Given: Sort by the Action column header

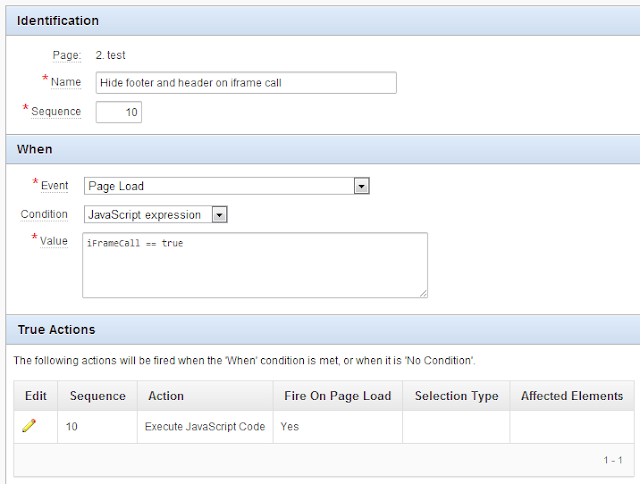Looking at the screenshot, I should [166, 396].
